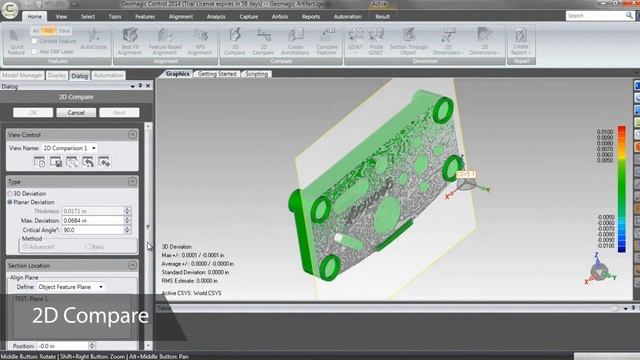640x360 pixels.
Task: Click the save view icon in View Control
Action: (x=56, y=162)
